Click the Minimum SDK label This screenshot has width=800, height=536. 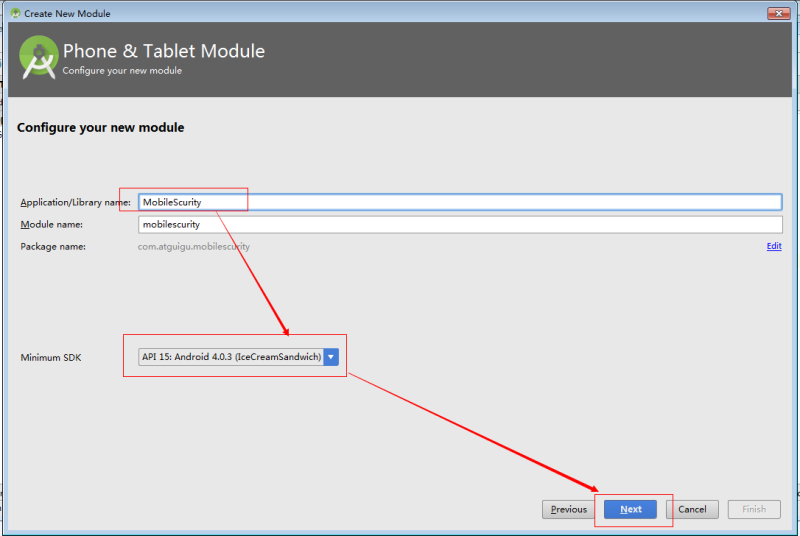[51, 358]
